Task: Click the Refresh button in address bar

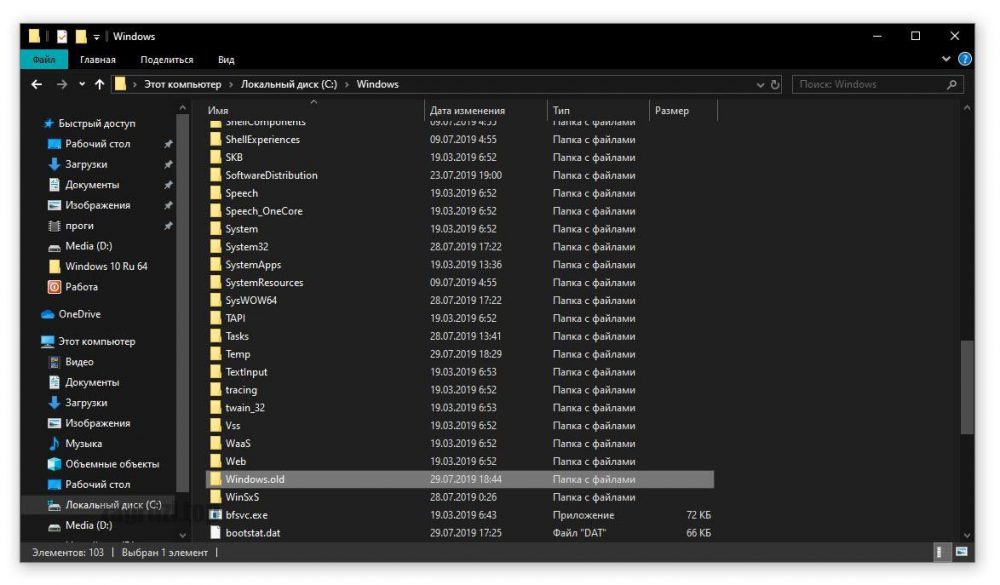Action: click(x=775, y=85)
